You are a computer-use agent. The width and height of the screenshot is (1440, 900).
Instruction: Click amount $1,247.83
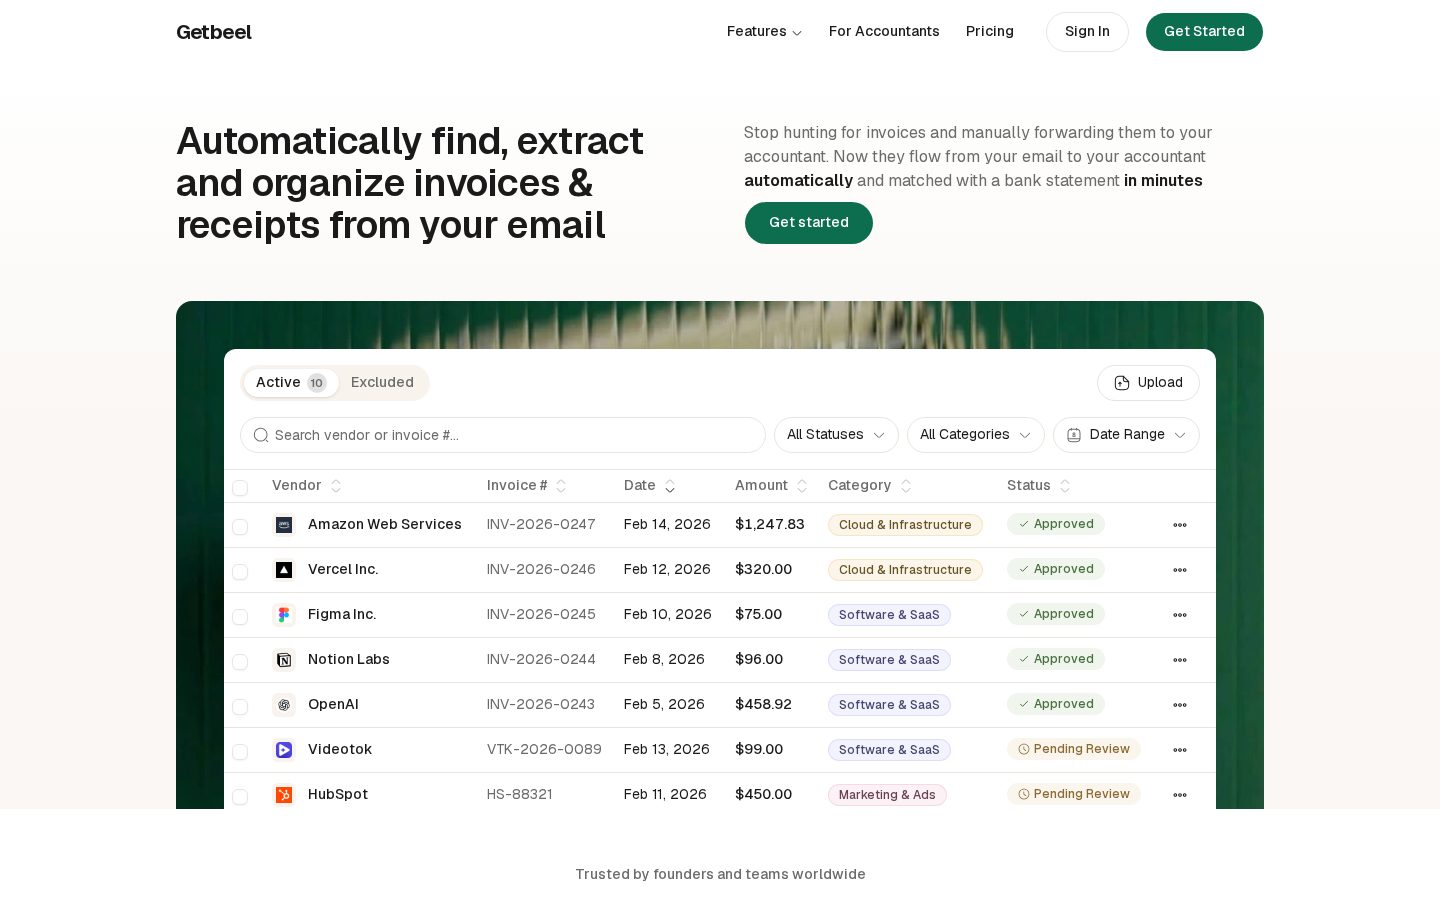[770, 525]
